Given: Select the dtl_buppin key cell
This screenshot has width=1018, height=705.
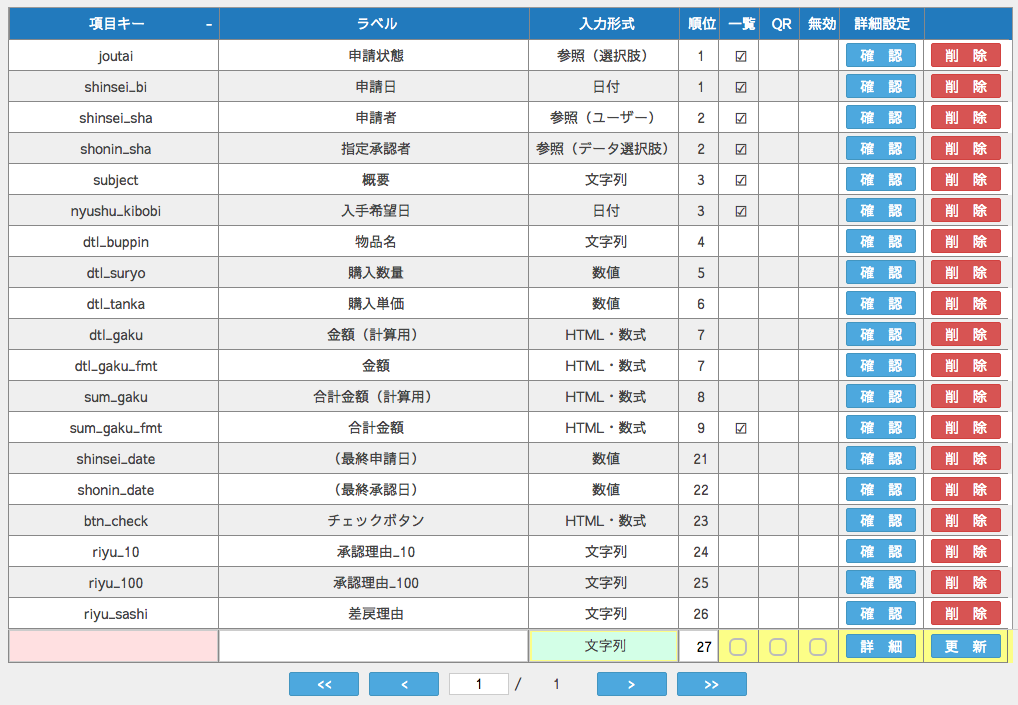Looking at the screenshot, I should click(x=114, y=241).
